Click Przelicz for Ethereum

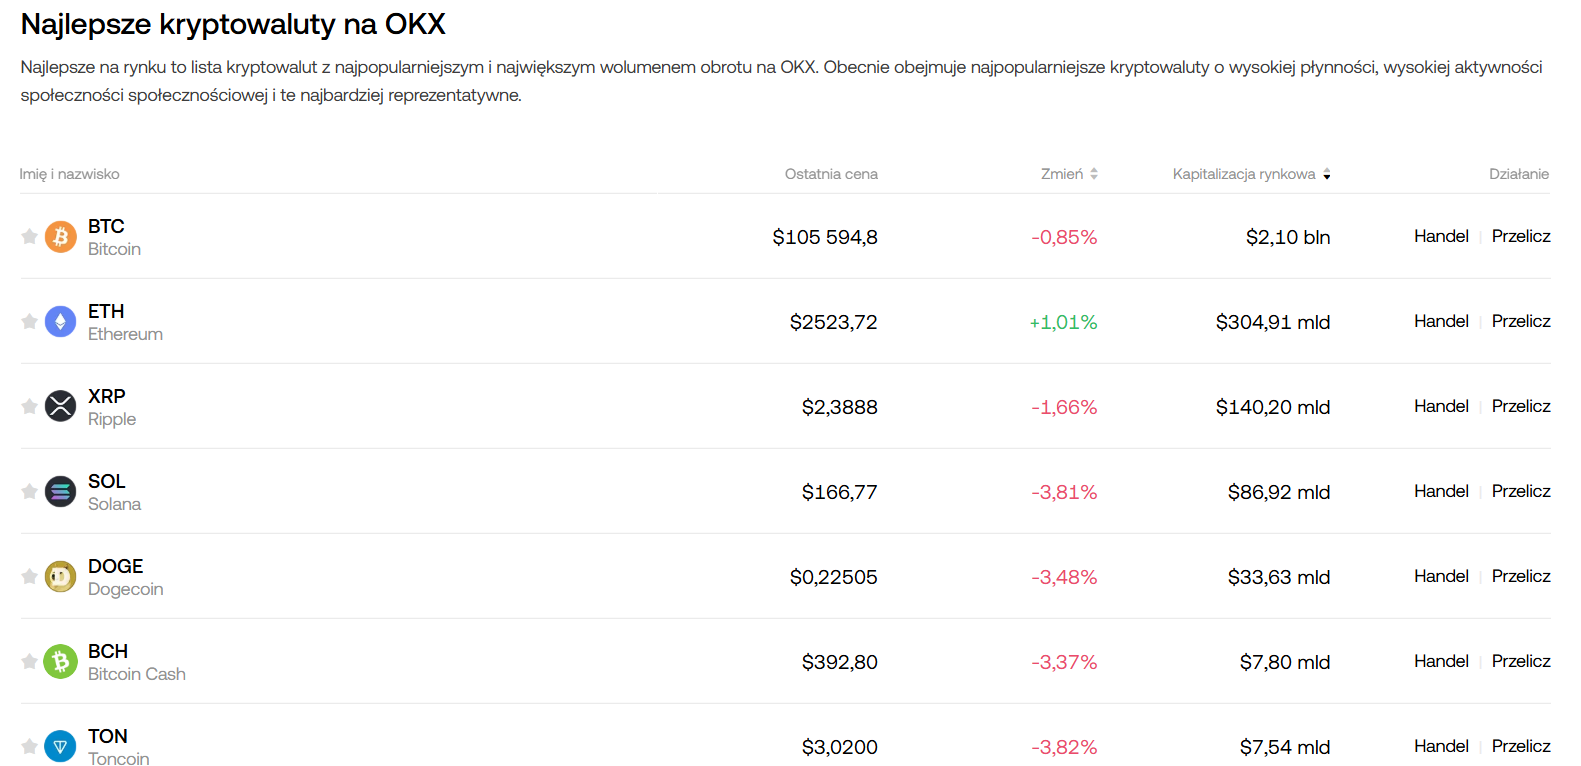click(x=1521, y=321)
